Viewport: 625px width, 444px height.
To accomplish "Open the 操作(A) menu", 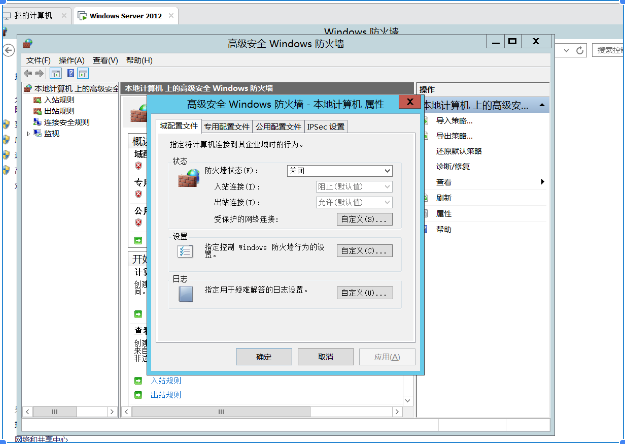I will [x=71, y=61].
